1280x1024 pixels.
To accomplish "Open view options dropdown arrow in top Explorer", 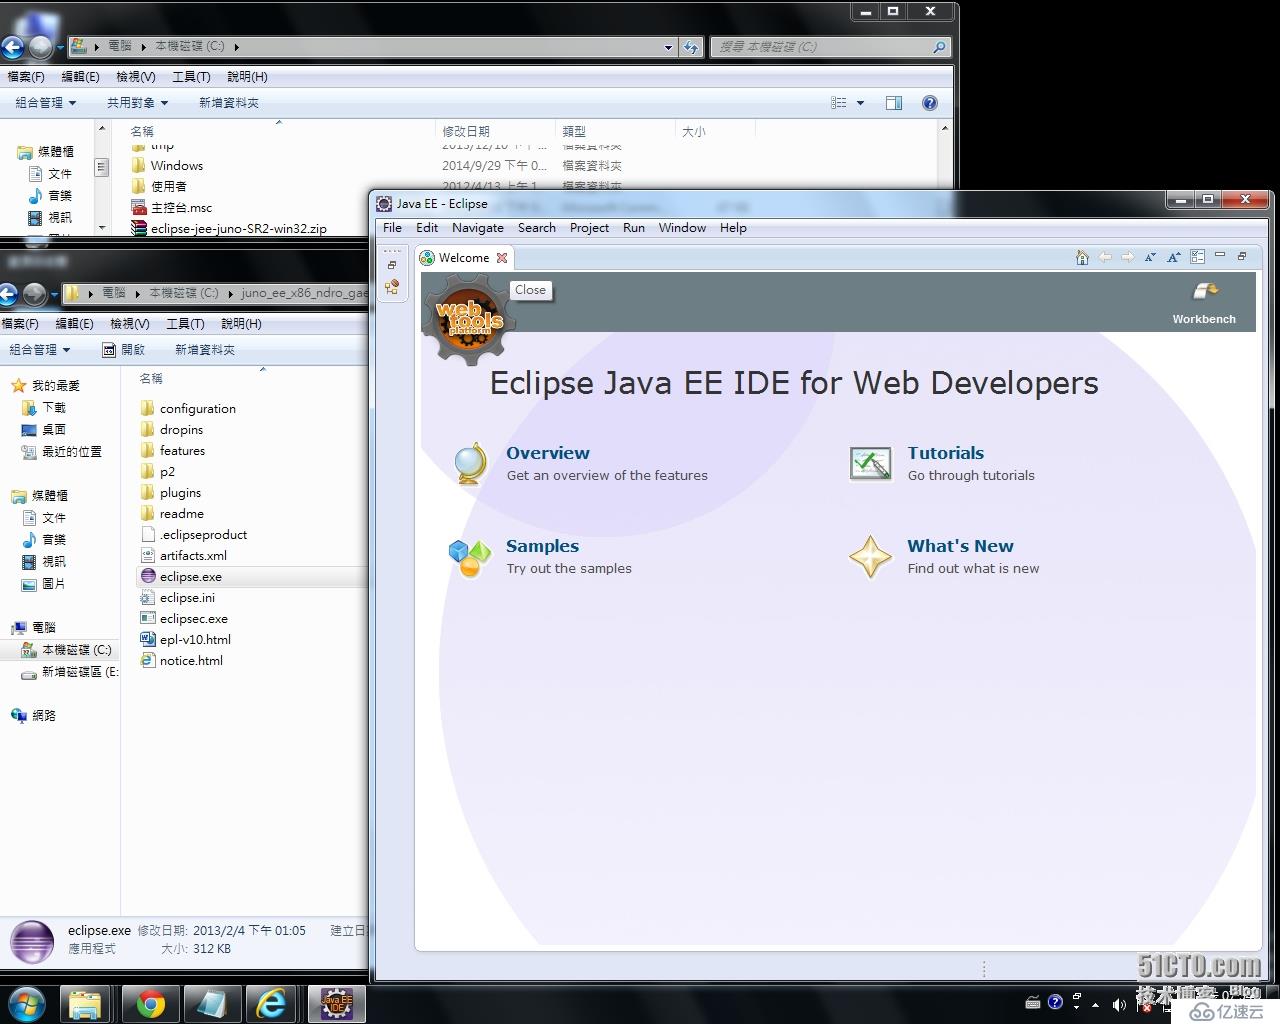I will [860, 103].
